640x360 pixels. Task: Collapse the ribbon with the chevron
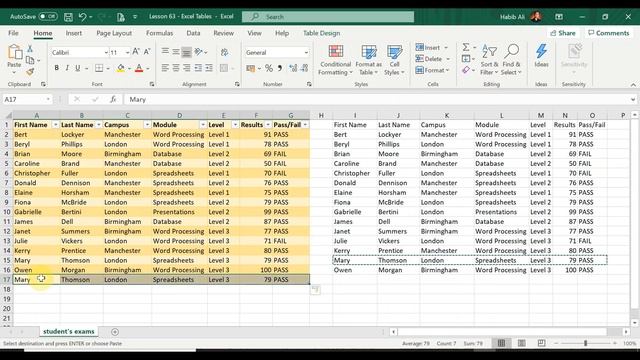point(633,84)
